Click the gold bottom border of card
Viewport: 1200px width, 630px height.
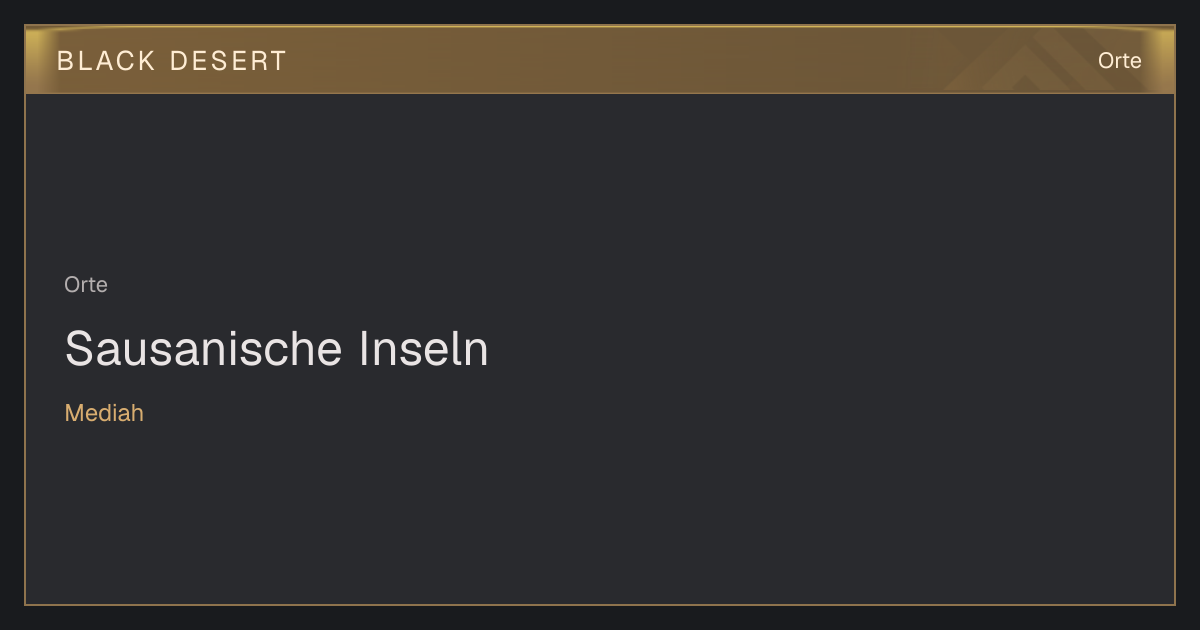[x=600, y=604]
